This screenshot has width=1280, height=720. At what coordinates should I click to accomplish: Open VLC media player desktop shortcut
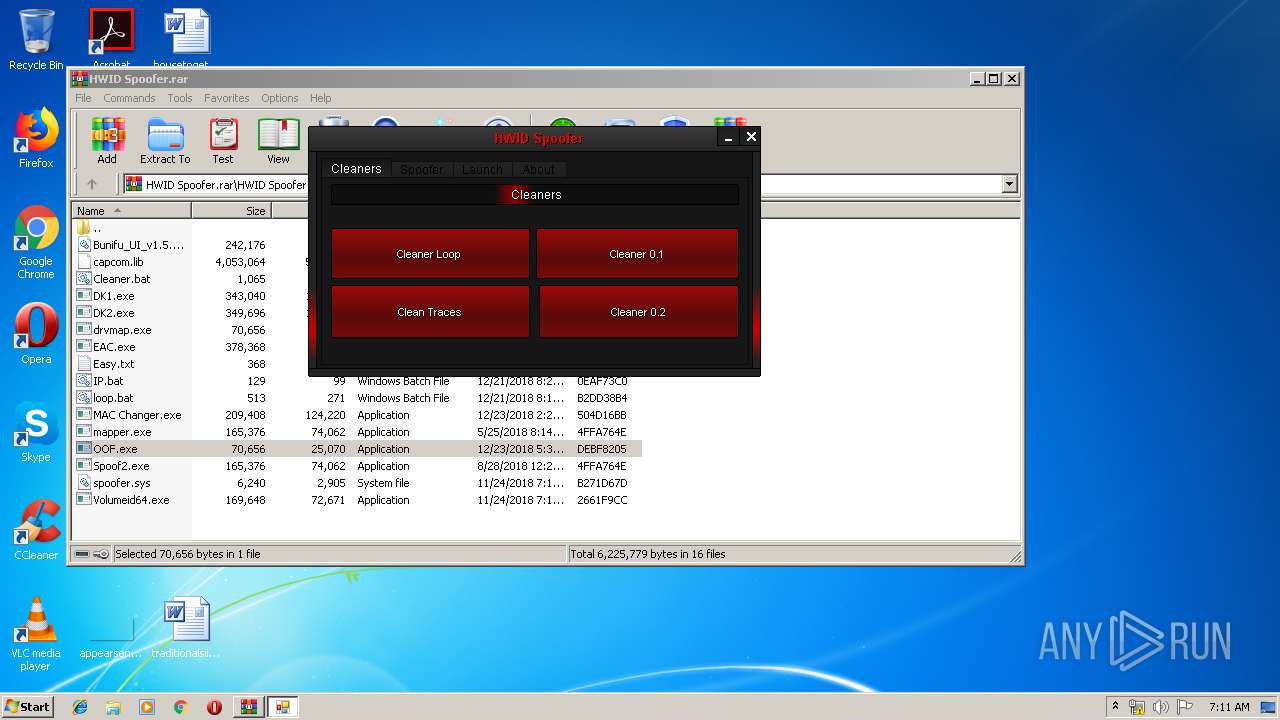coord(36,634)
